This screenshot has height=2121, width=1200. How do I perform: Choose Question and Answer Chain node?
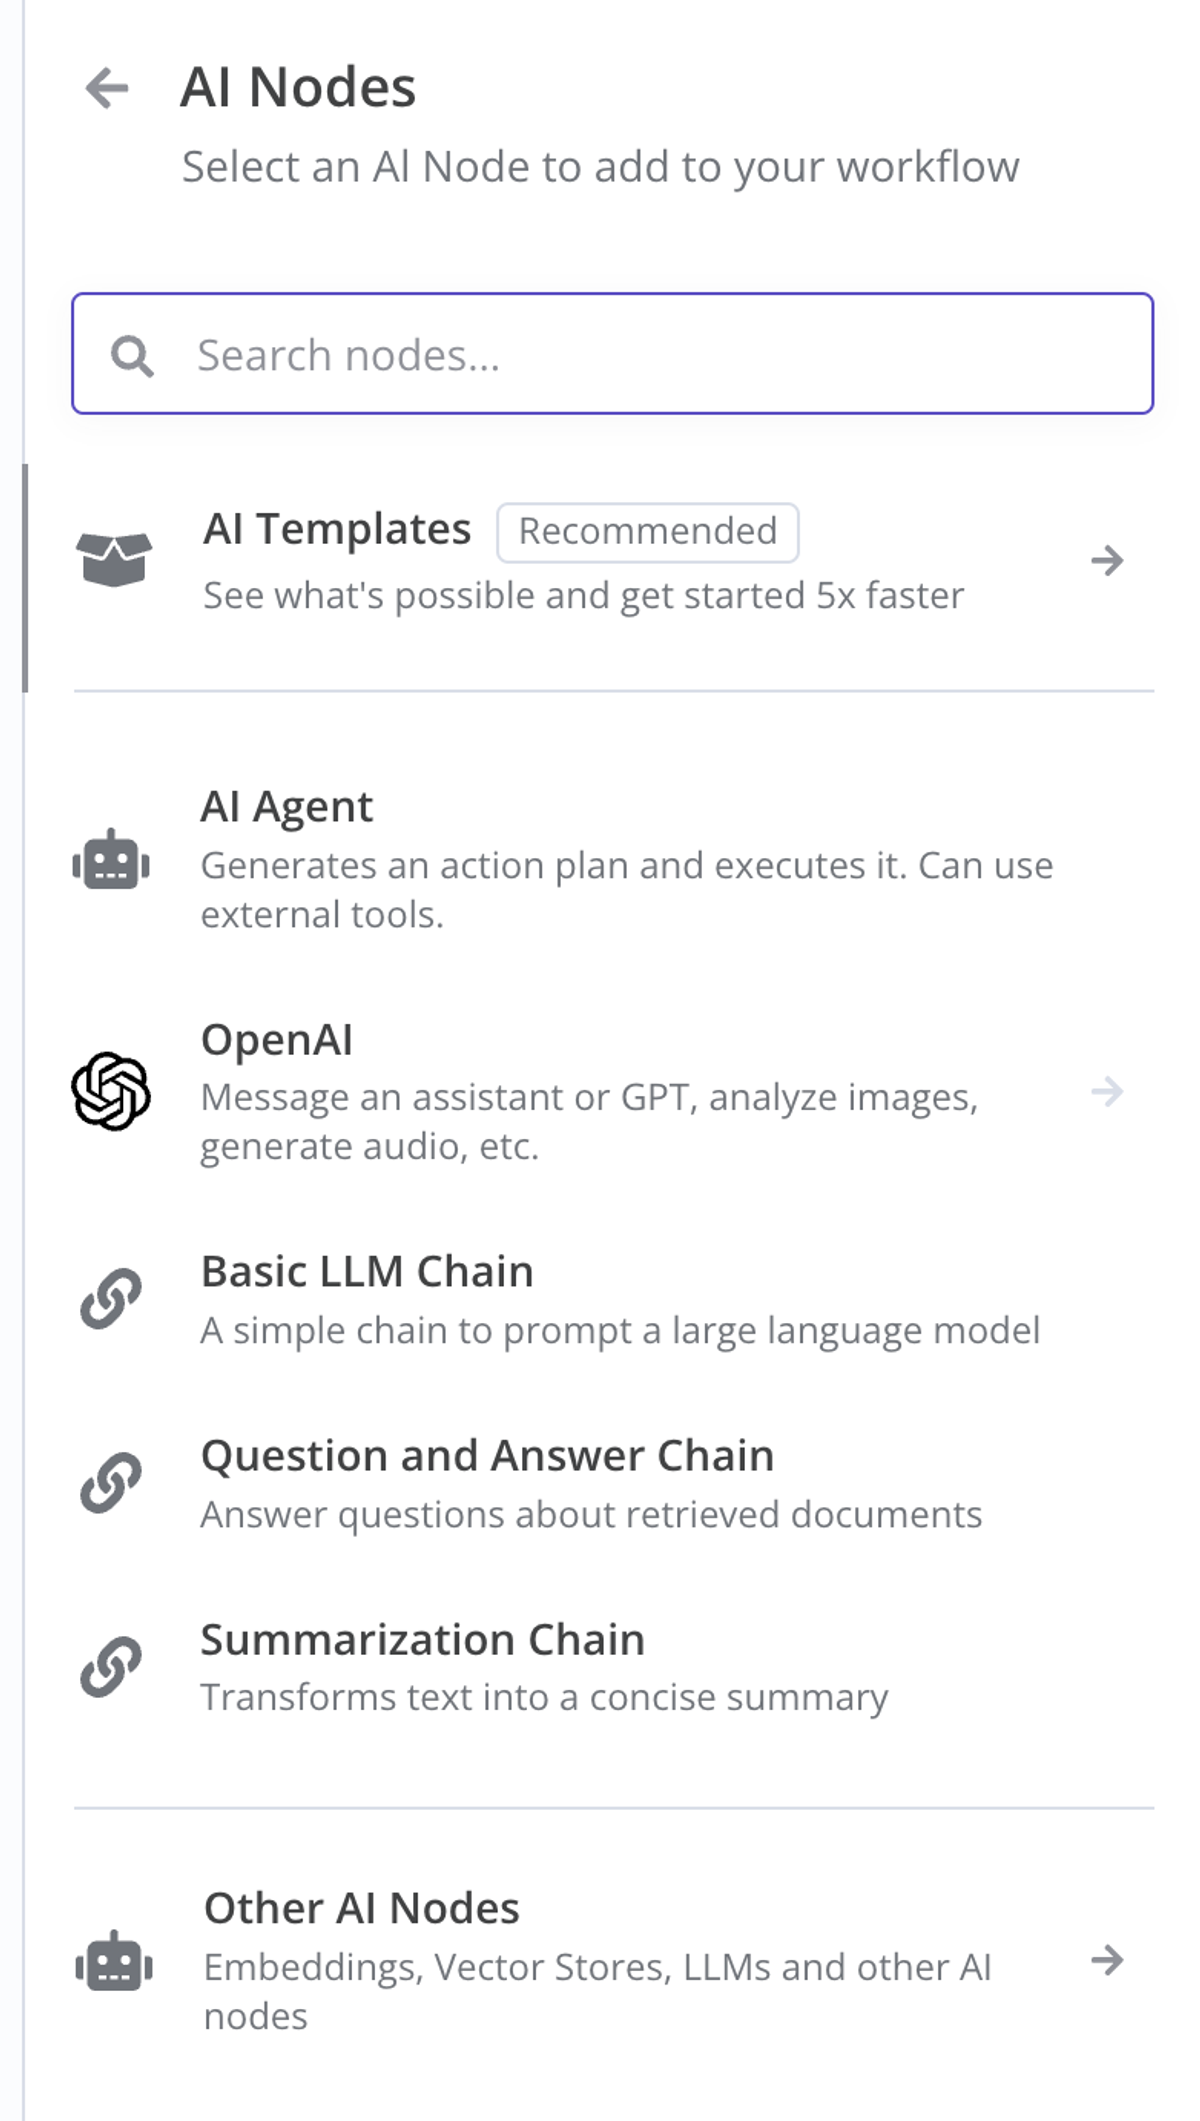tap(487, 1456)
